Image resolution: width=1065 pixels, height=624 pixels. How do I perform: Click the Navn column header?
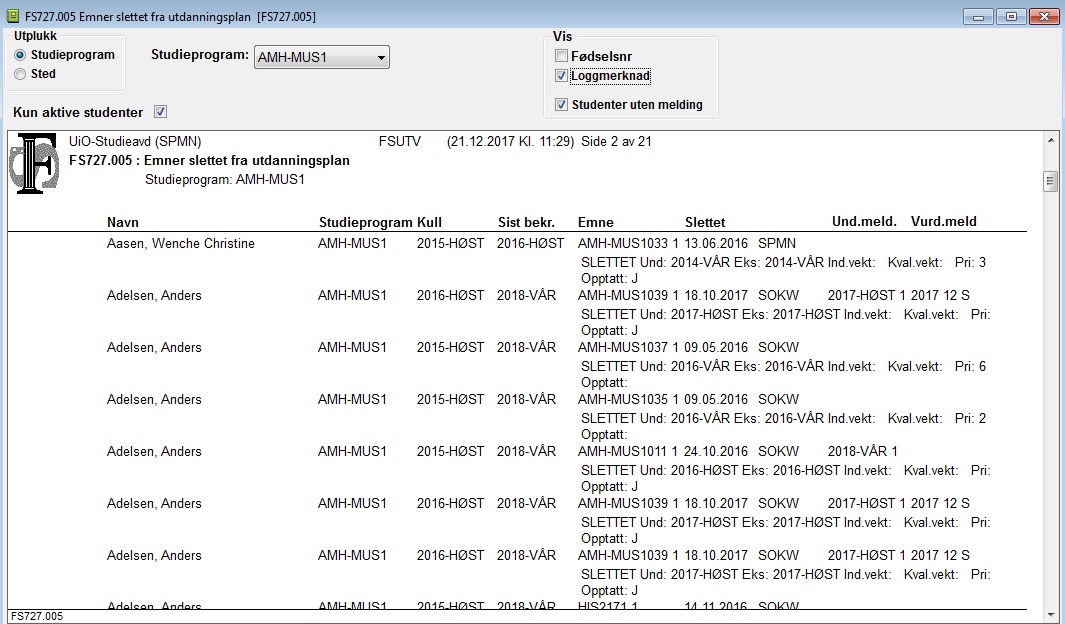point(123,222)
